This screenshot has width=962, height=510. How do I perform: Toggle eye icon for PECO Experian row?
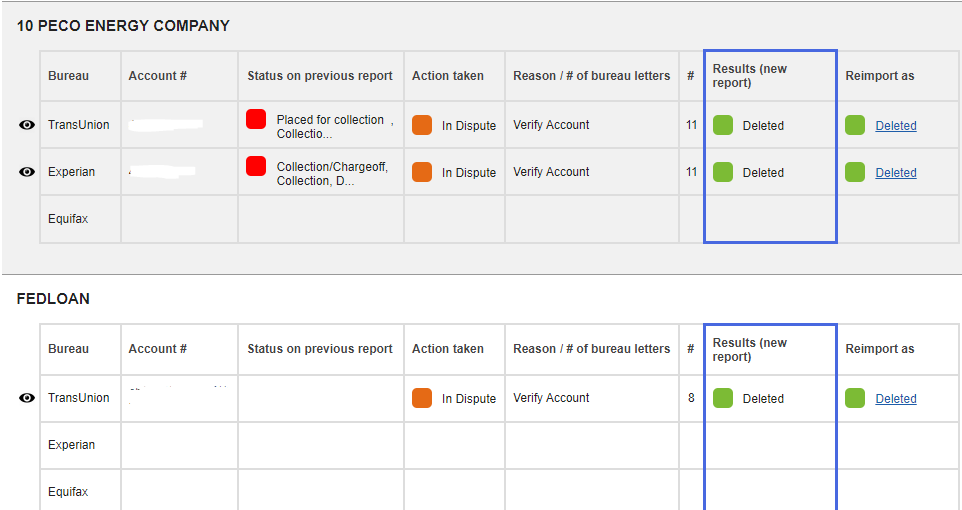click(x=27, y=172)
